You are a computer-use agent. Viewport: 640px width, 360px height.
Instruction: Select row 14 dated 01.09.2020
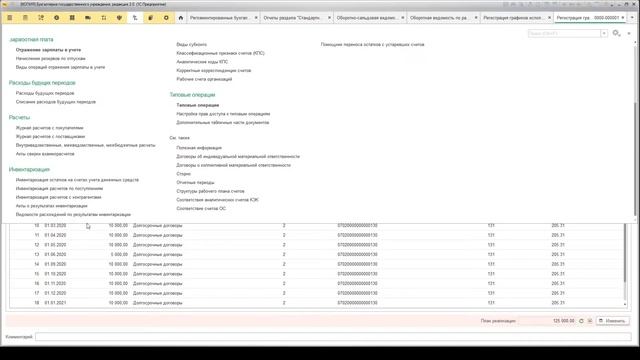coord(316,264)
